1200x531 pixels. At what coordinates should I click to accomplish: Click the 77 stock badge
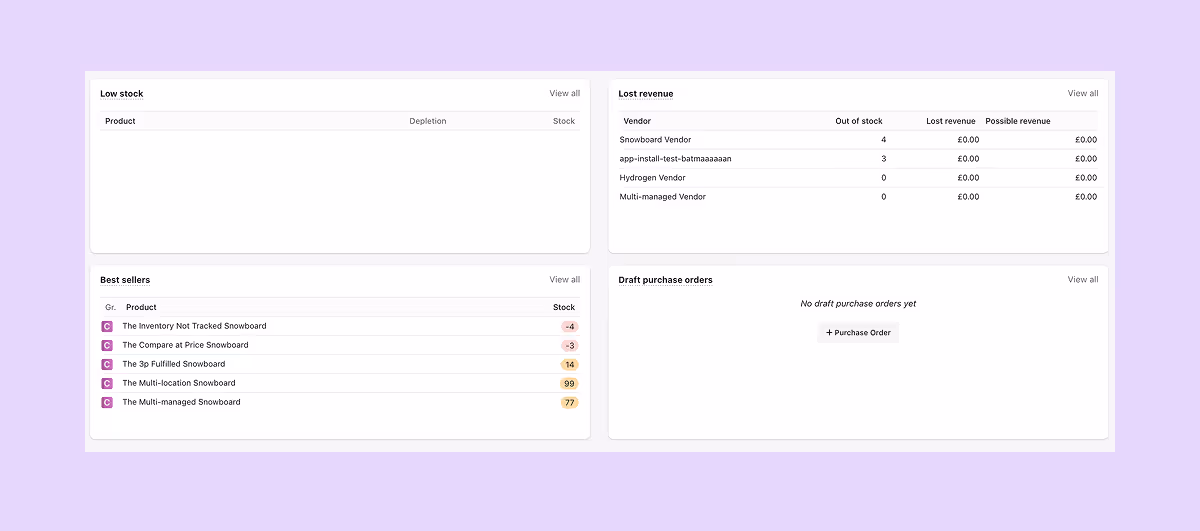pyautogui.click(x=569, y=402)
